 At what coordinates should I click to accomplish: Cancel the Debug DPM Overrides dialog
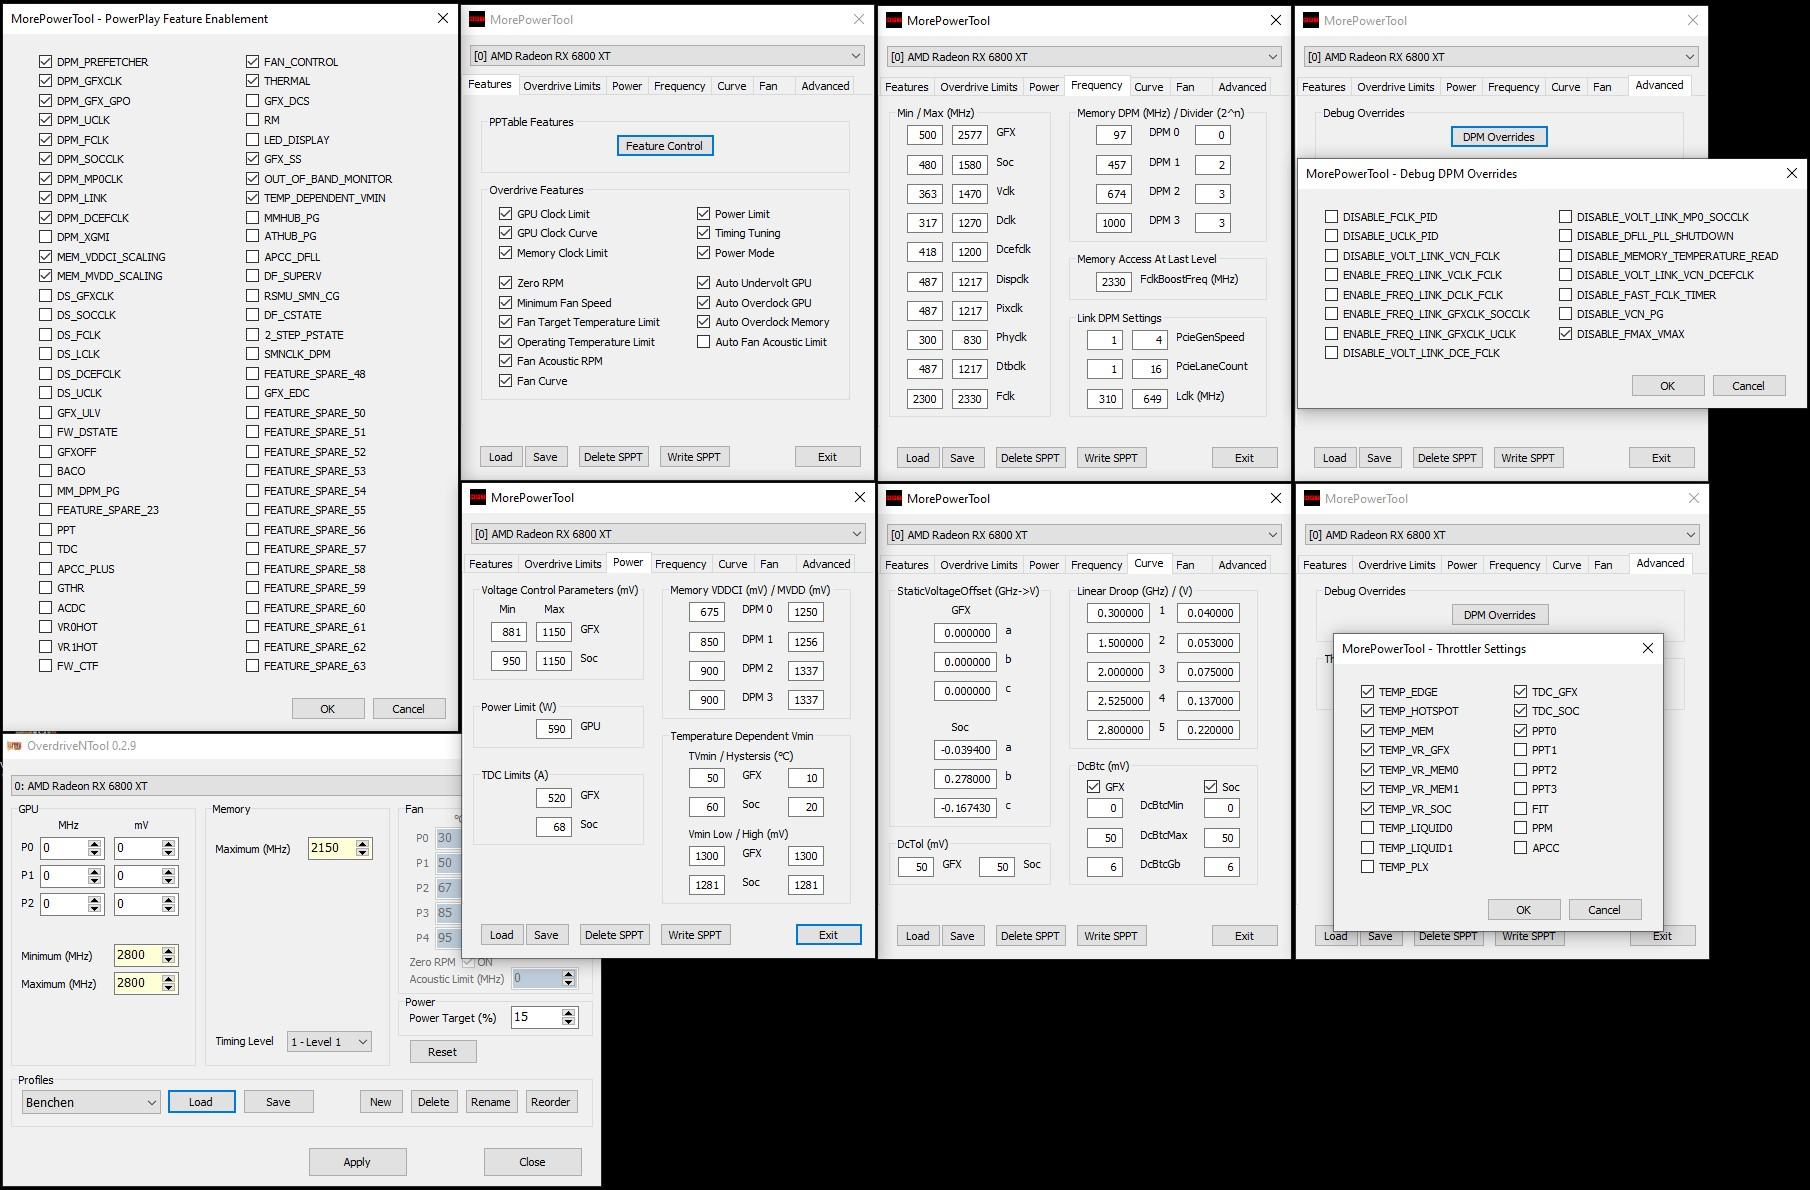click(1748, 386)
